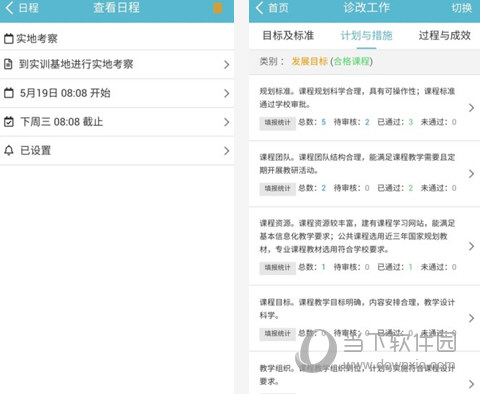Select the 5月19日 08:08 开始 start time

point(65,93)
